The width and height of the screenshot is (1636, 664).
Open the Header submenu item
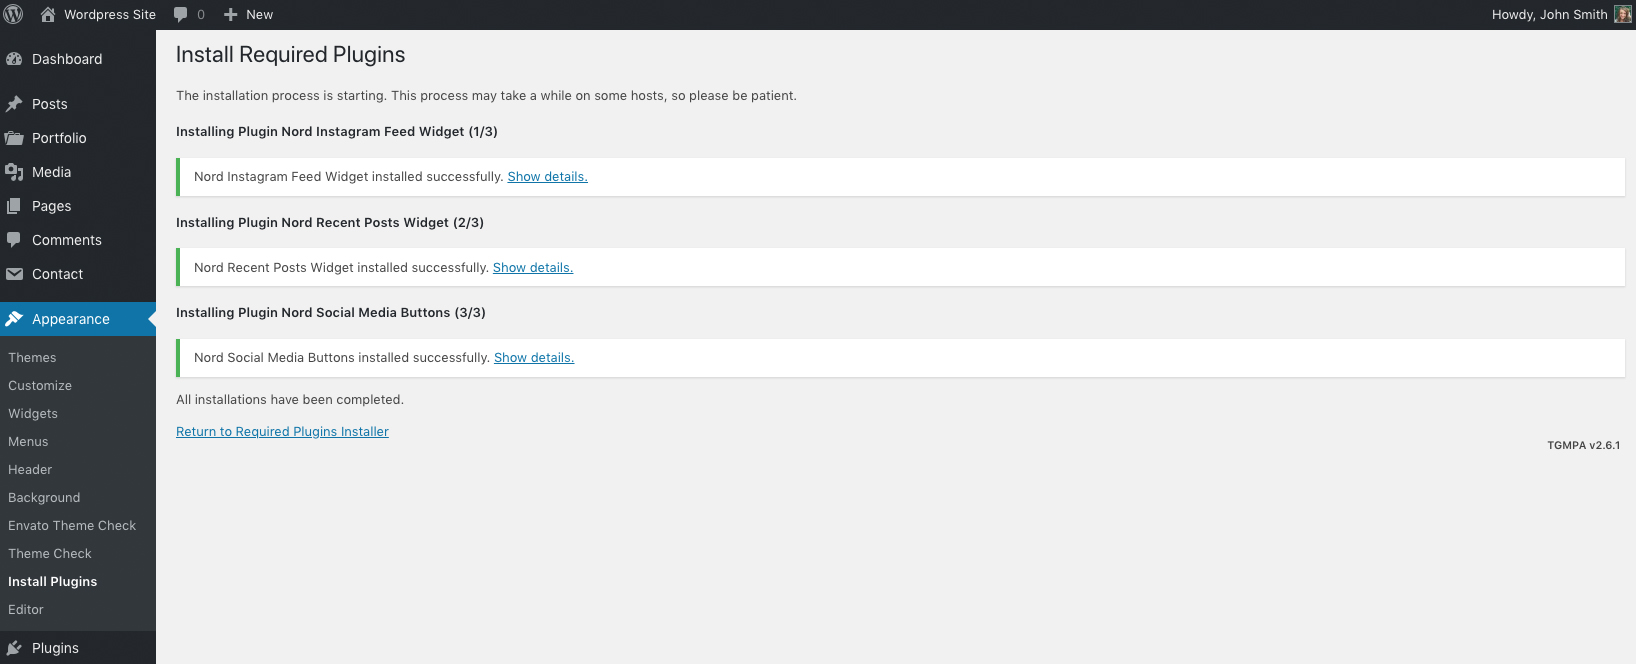click(30, 469)
